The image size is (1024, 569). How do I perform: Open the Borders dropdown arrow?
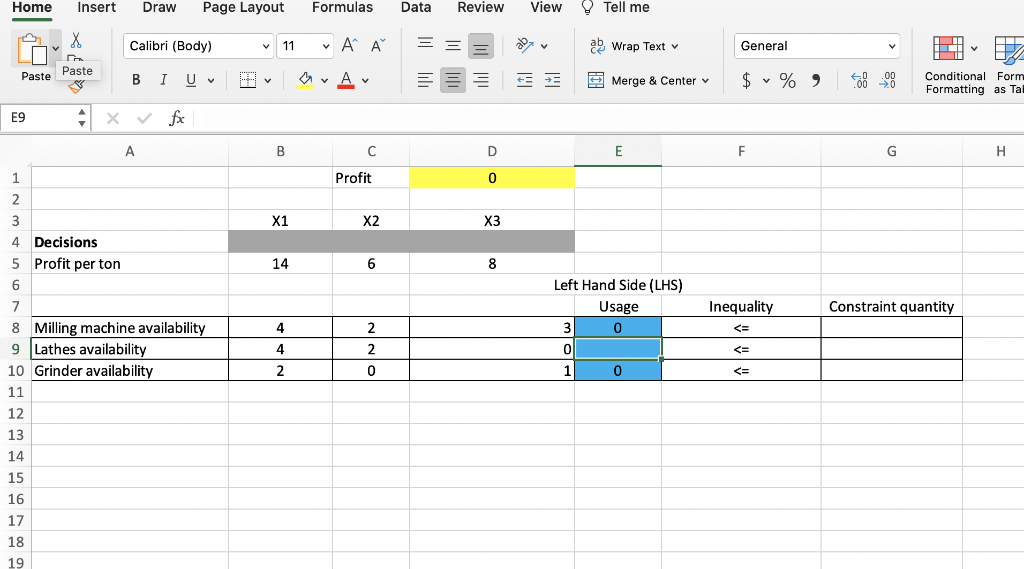[x=268, y=81]
